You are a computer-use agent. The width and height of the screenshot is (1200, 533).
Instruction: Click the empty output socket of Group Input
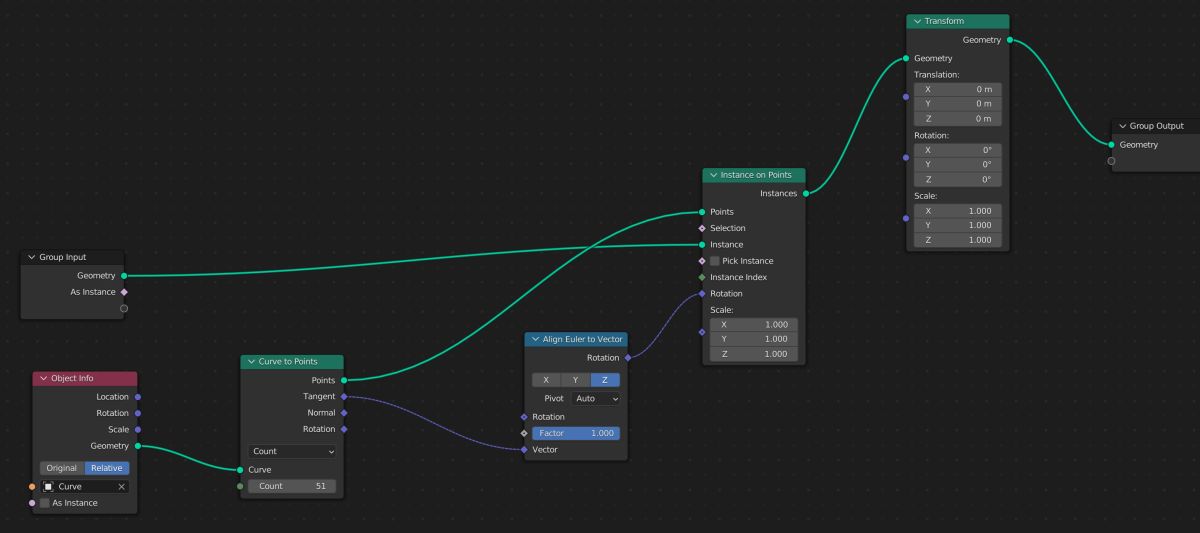click(x=124, y=308)
